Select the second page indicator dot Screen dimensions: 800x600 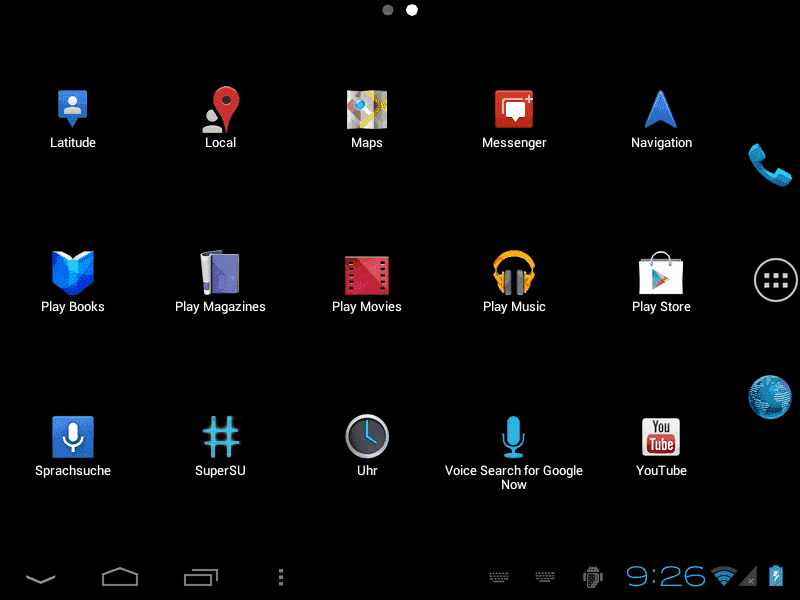click(x=412, y=10)
